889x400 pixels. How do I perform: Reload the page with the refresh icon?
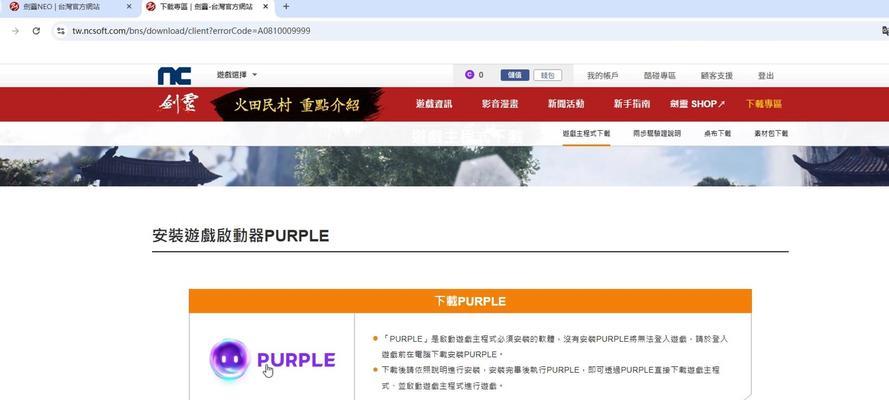[x=36, y=31]
